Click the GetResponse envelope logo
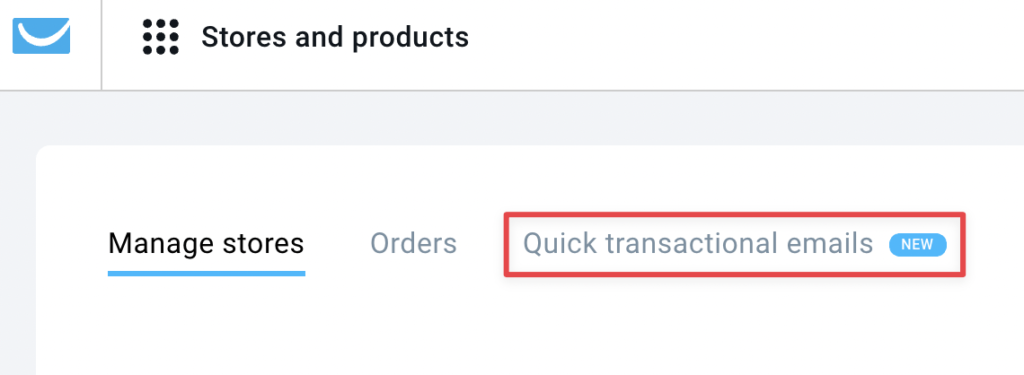 [x=41, y=36]
